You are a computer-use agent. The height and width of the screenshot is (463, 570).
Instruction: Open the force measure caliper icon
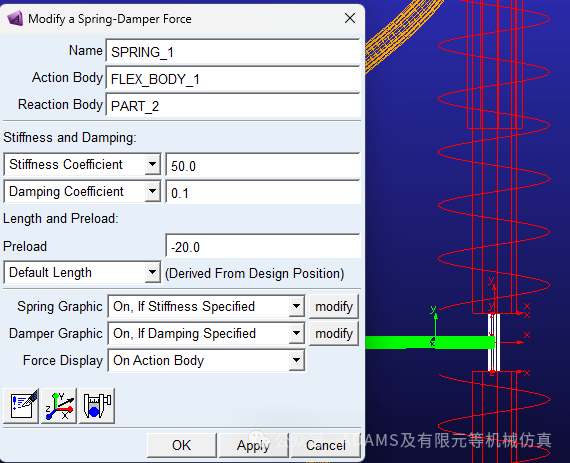click(97, 406)
